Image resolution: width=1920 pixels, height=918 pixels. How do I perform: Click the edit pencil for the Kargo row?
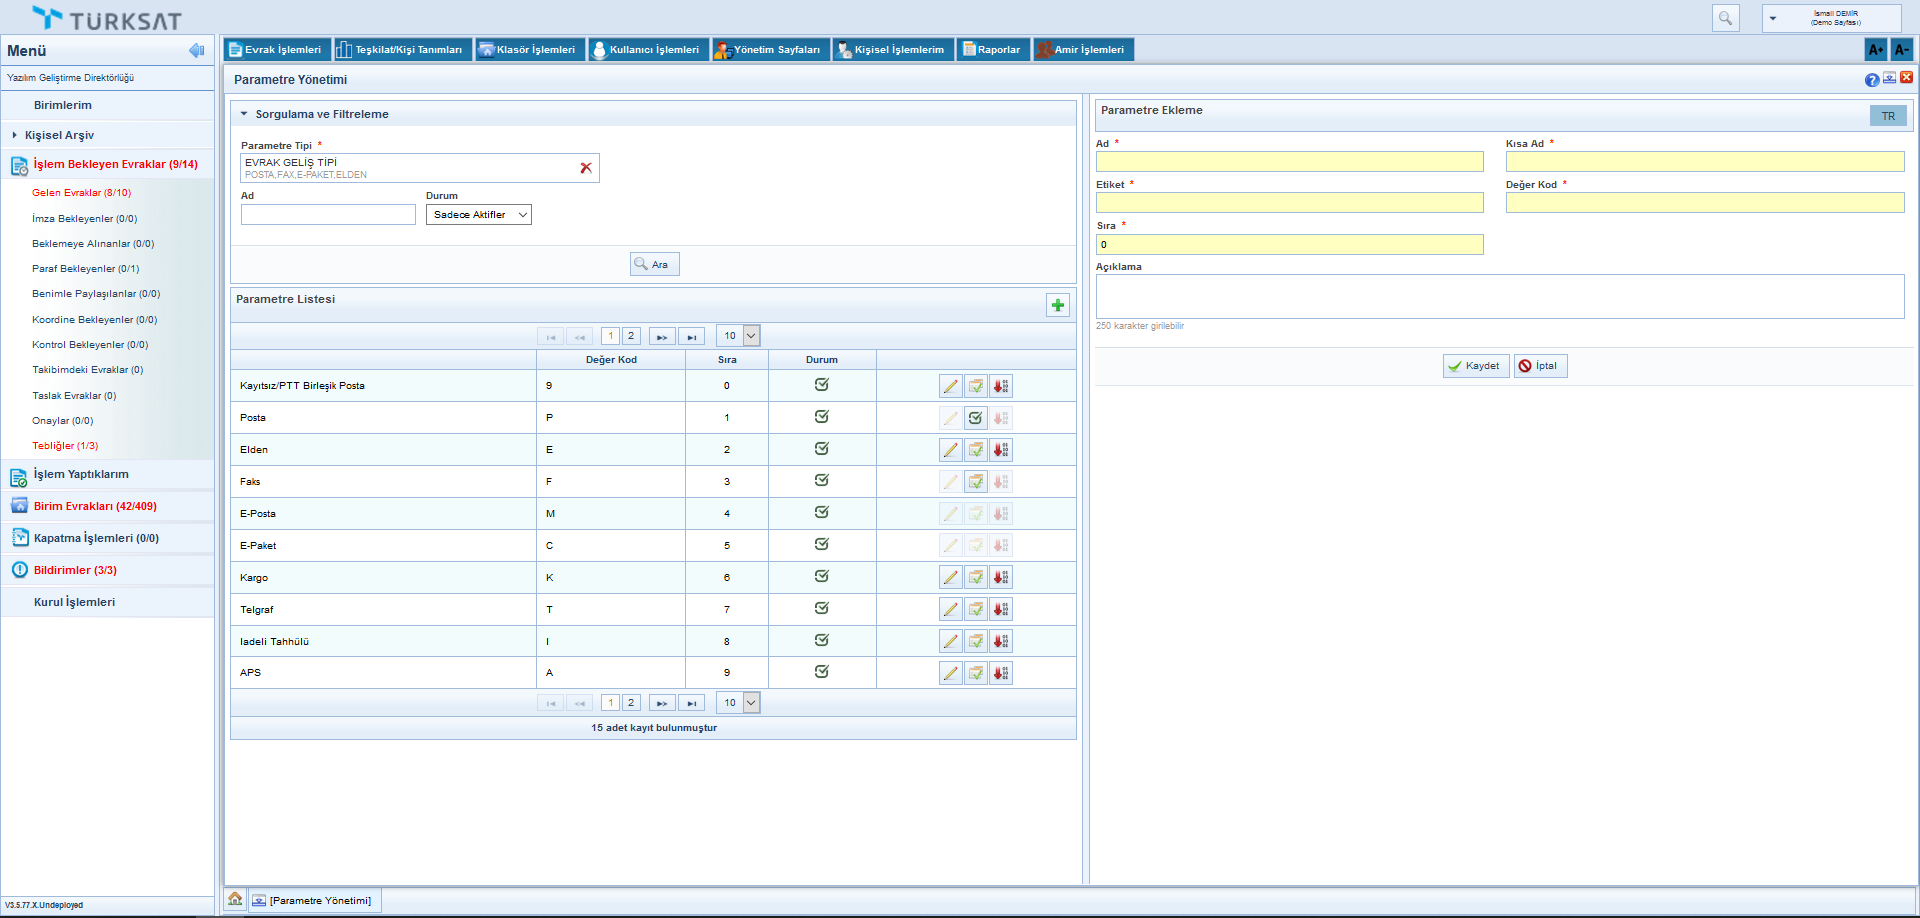click(x=950, y=578)
